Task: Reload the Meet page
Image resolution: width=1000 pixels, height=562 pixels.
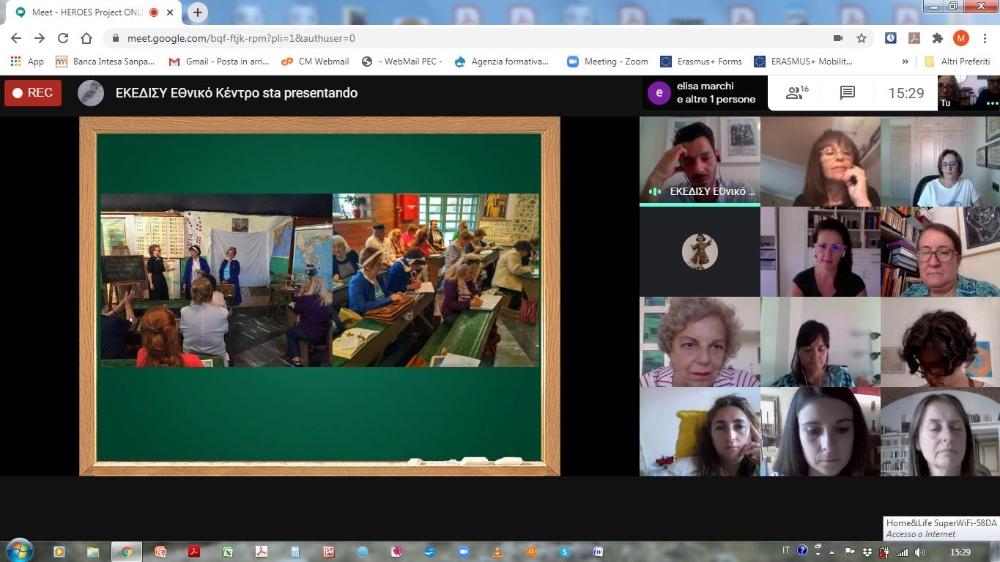Action: pyautogui.click(x=63, y=38)
